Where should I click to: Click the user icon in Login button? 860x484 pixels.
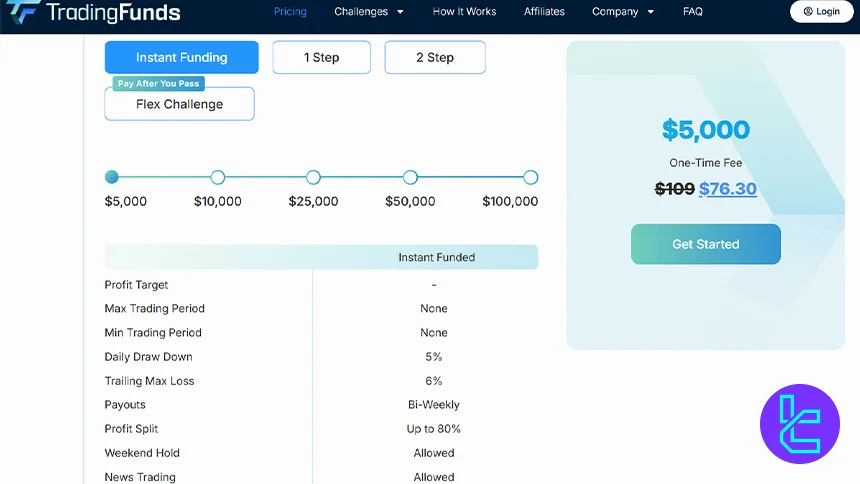tap(808, 12)
